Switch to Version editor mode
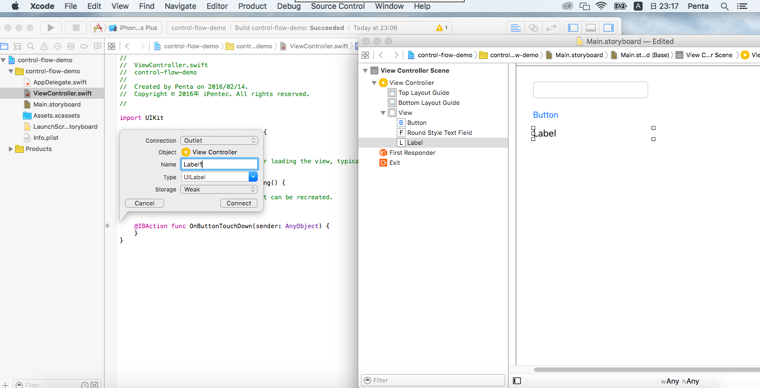Viewport: 760px width, 388px height. (x=551, y=28)
